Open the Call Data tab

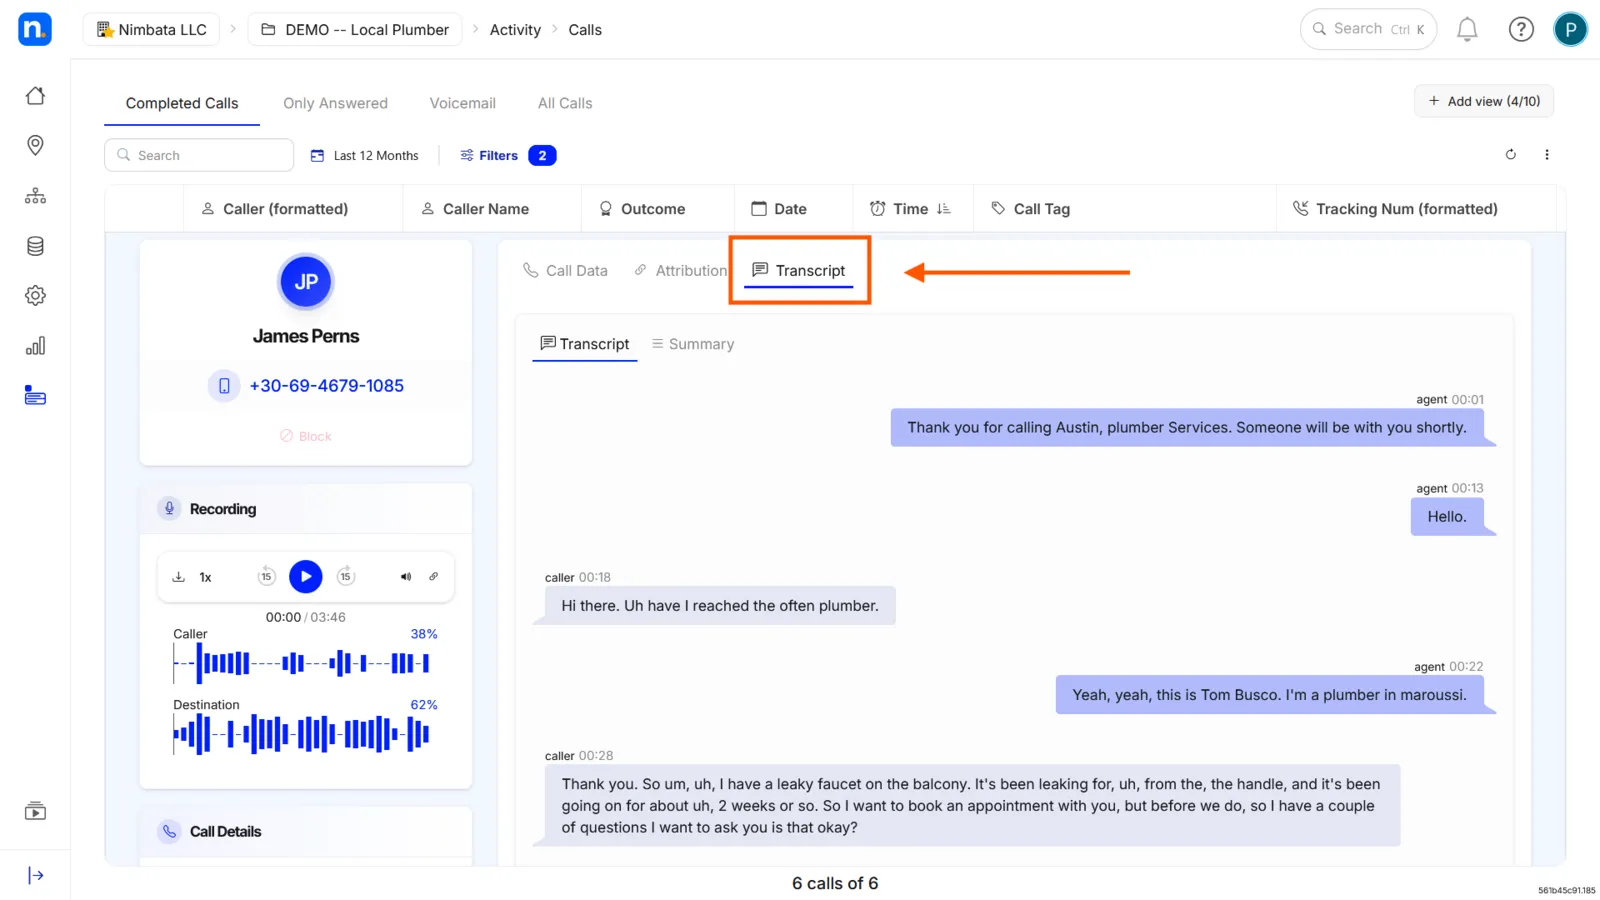click(x=565, y=271)
